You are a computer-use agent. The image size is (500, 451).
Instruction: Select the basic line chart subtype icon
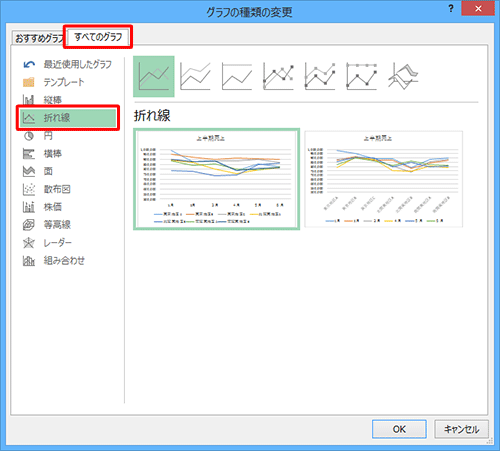click(x=154, y=76)
